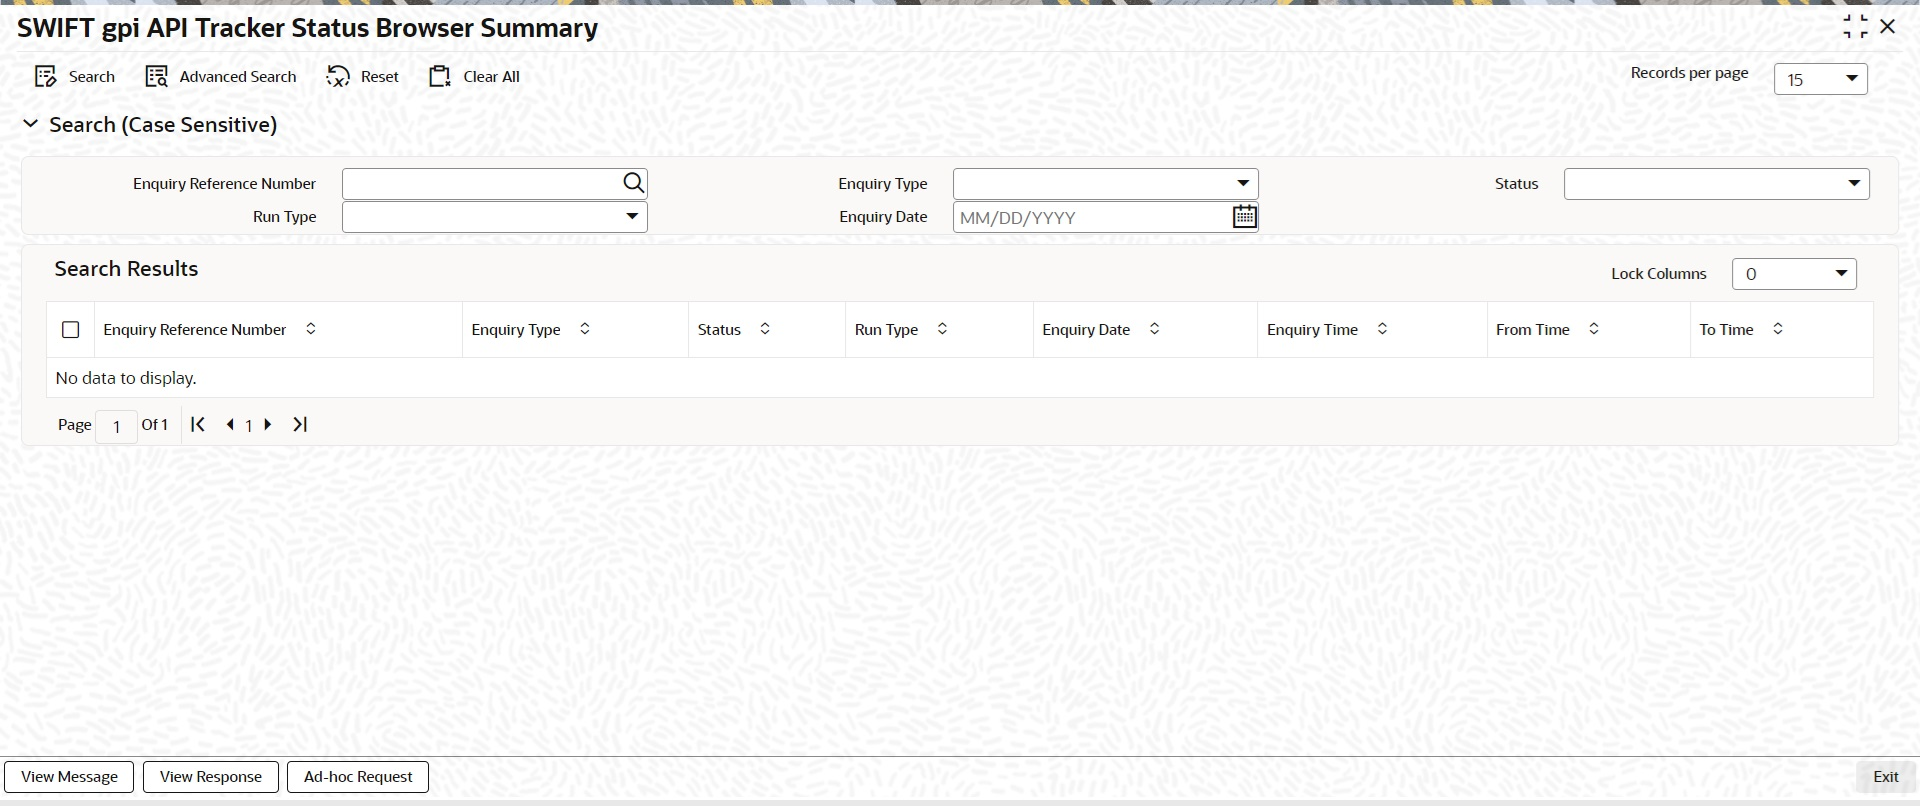The height and width of the screenshot is (806, 1920).
Task: Click the Reset toolbar button
Action: point(362,77)
